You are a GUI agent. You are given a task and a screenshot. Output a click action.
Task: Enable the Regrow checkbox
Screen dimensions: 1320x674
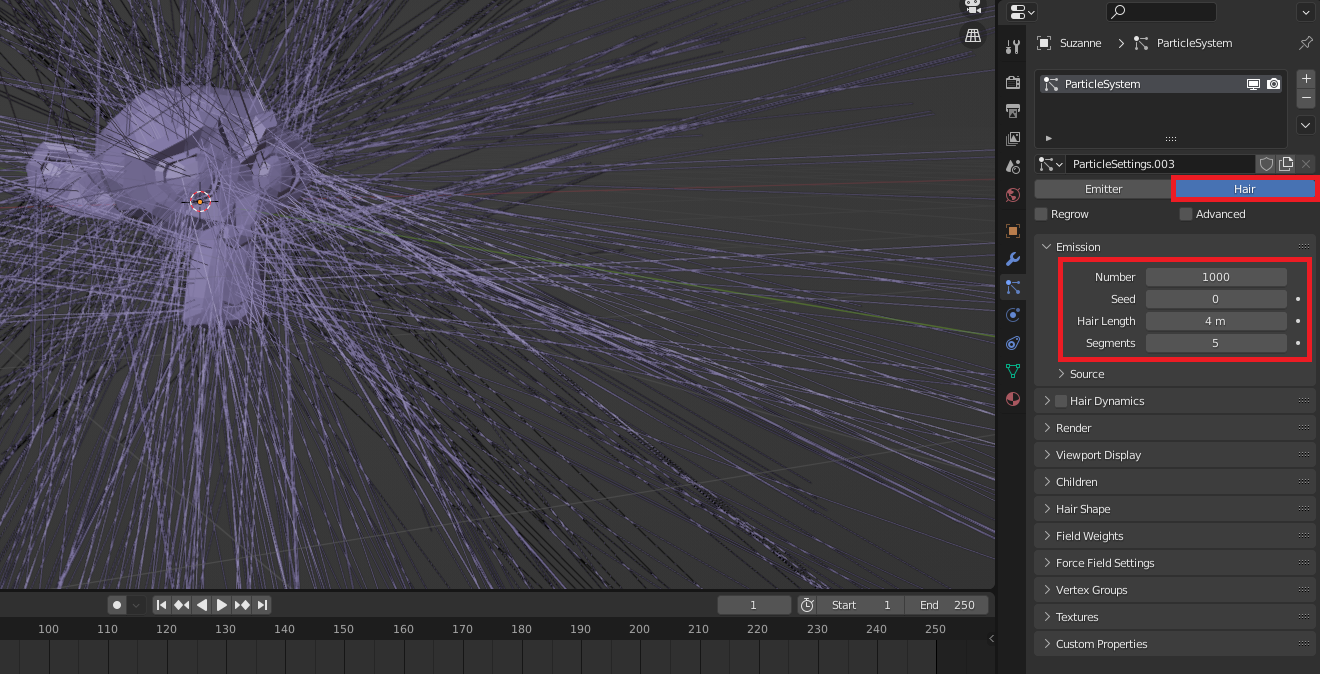click(1041, 214)
